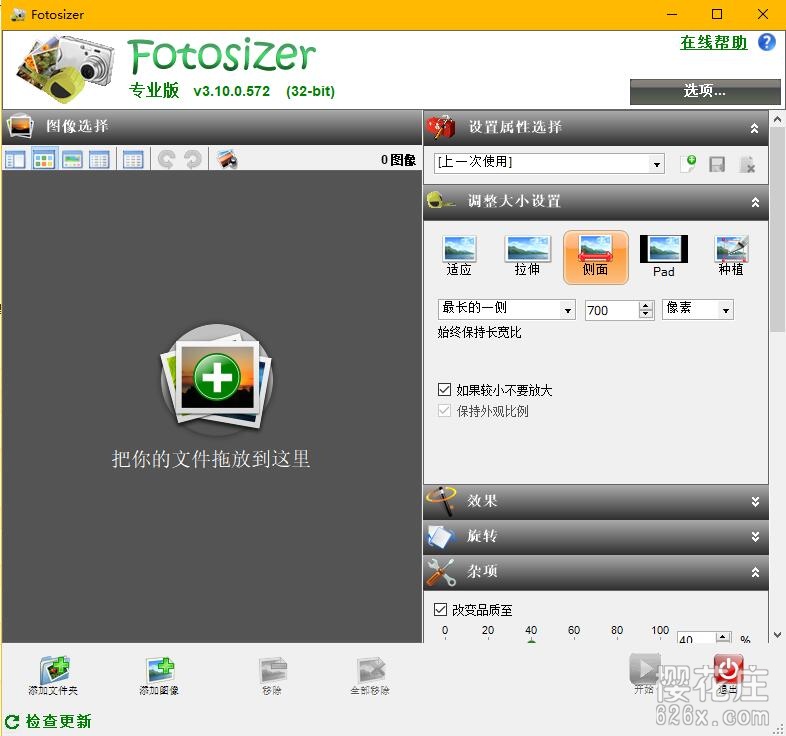Click the 移除 remove icon
Screen dimensions: 786x736
click(273, 670)
